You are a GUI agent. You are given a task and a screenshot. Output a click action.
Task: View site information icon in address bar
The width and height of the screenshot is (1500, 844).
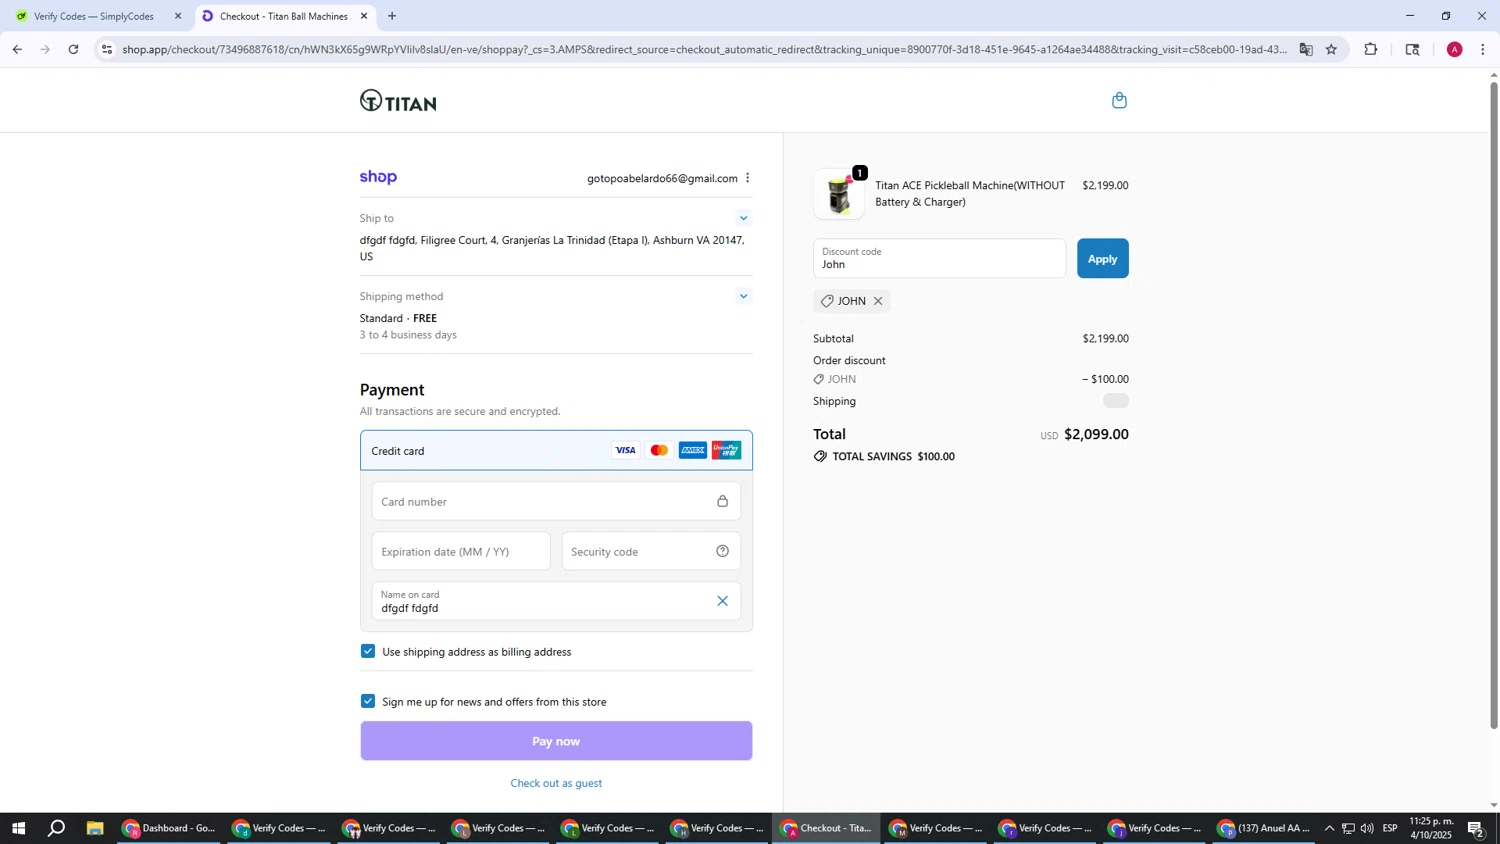pyautogui.click(x=108, y=49)
